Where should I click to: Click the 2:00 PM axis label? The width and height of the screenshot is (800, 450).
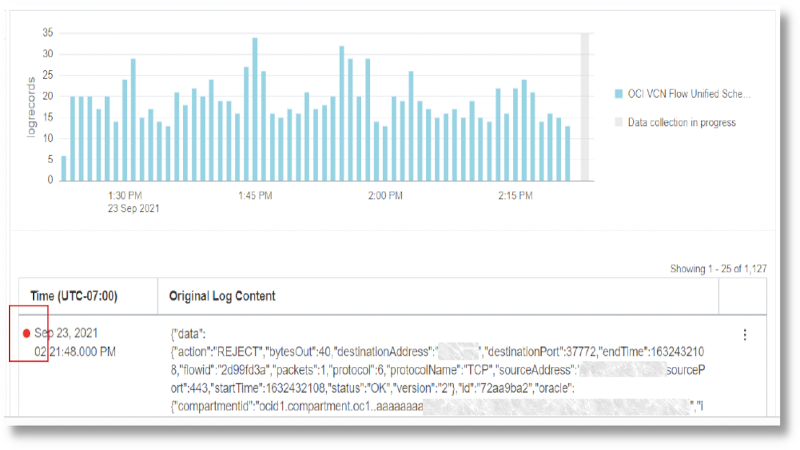(384, 196)
